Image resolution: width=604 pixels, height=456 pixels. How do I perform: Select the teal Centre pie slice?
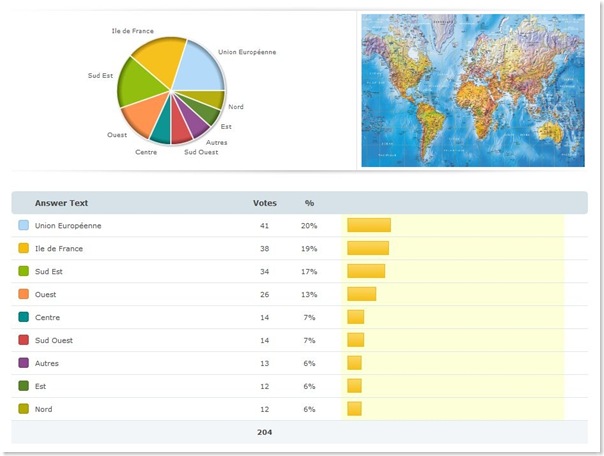[x=162, y=129]
